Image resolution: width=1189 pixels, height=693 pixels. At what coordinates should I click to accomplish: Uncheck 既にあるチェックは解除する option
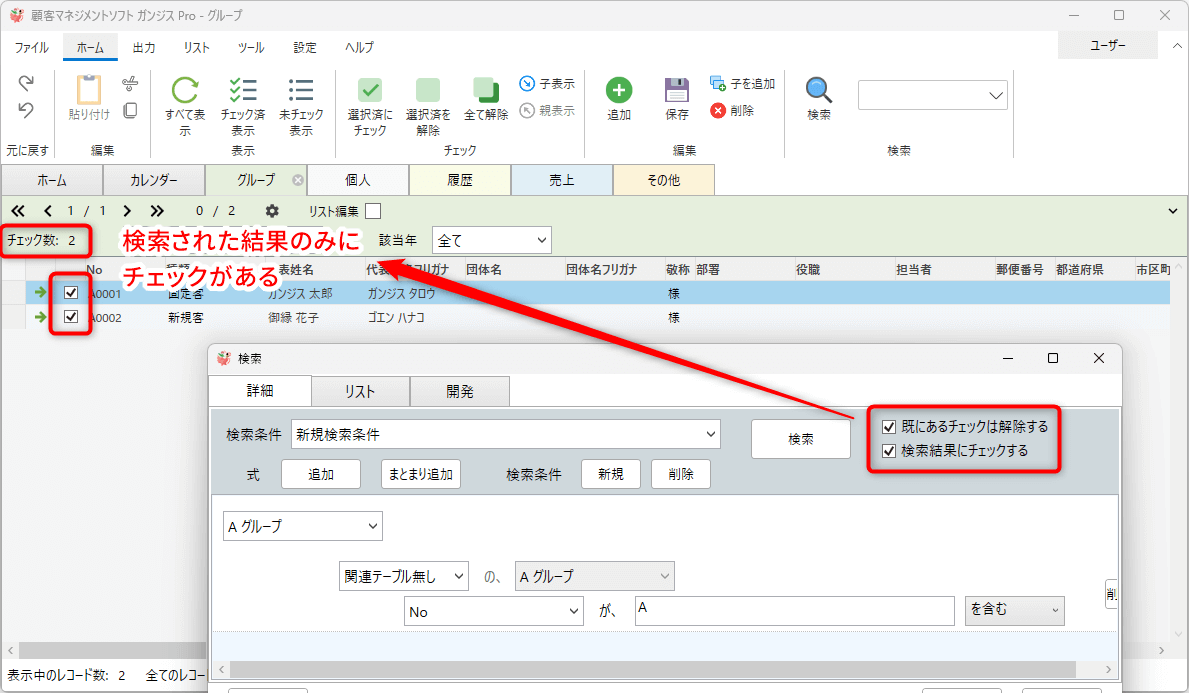pyautogui.click(x=889, y=427)
